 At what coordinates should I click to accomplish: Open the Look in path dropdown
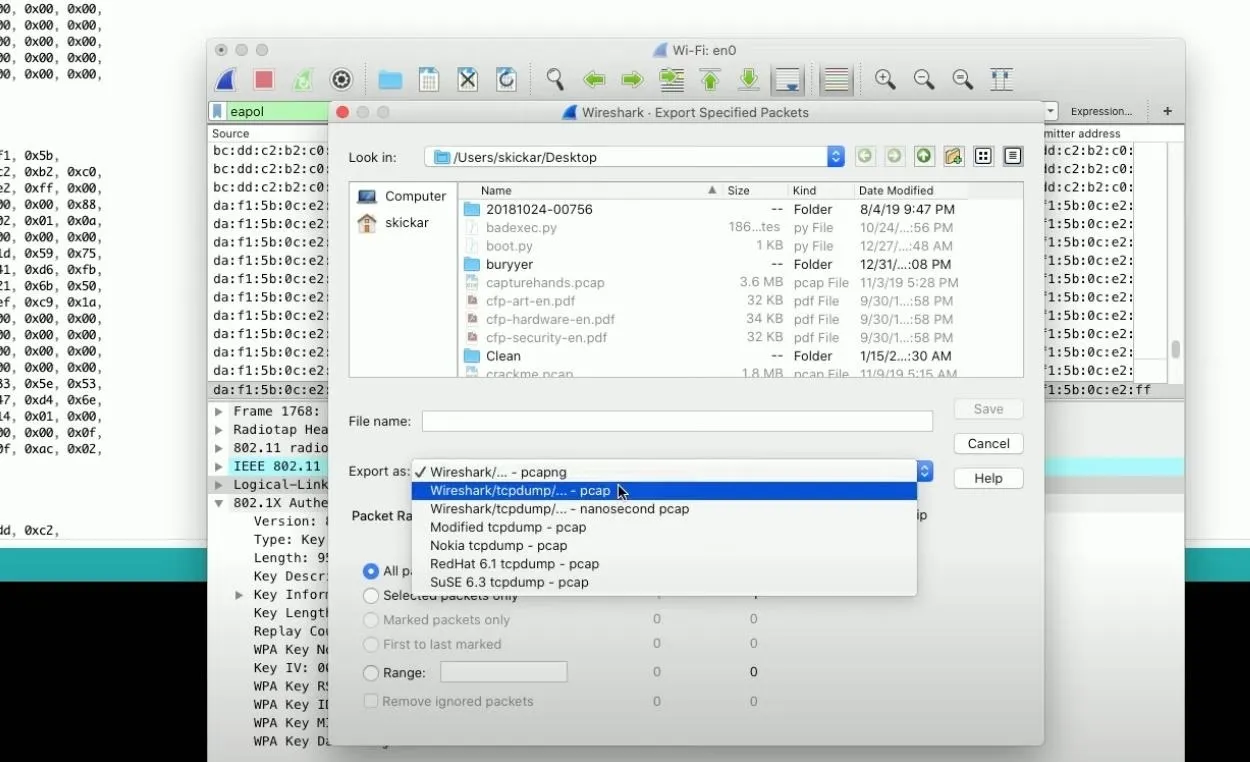(836, 156)
